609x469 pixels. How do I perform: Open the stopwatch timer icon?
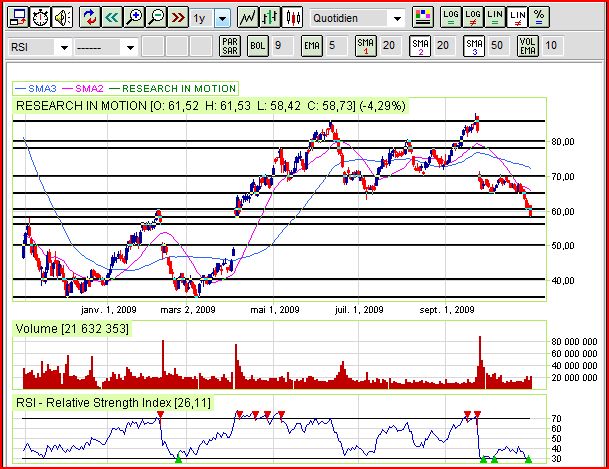(x=40, y=17)
